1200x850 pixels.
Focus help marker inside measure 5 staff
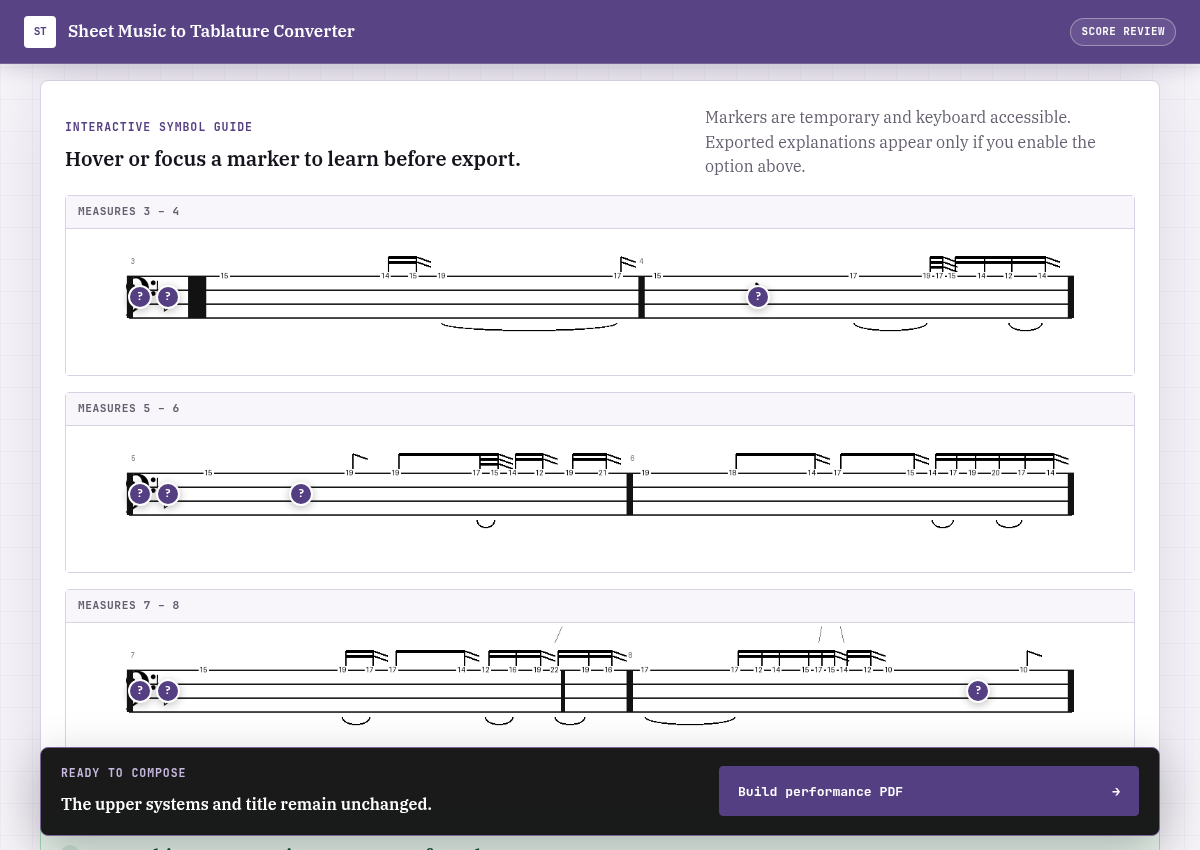tap(301, 494)
